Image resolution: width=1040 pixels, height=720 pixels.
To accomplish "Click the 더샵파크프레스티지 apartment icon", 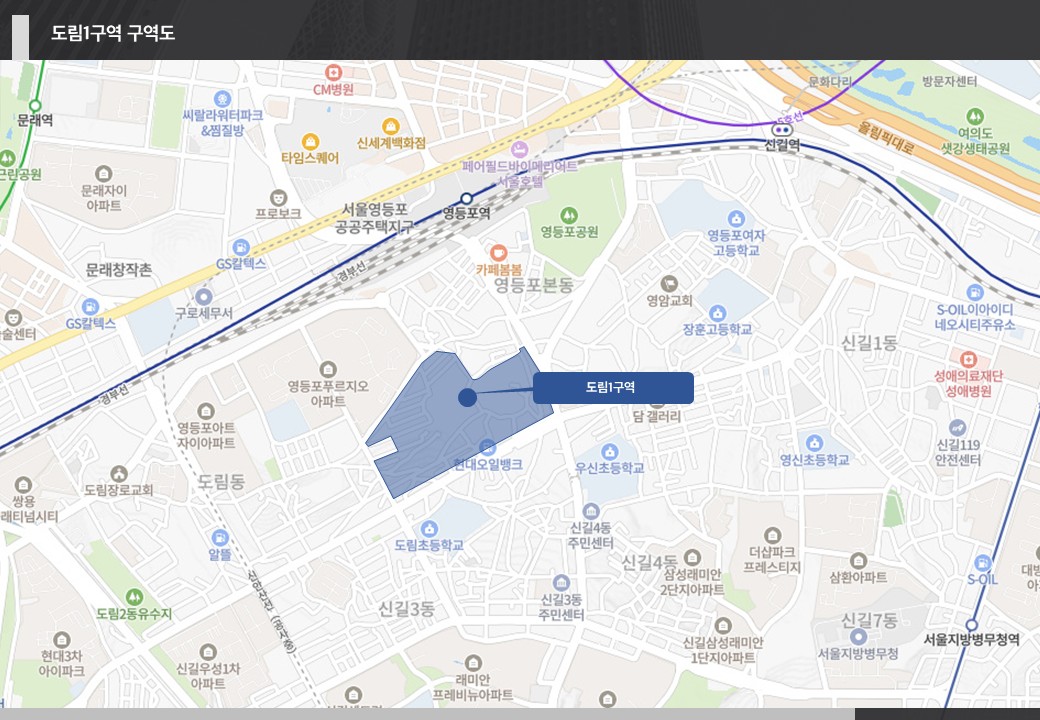I will click(x=772, y=535).
